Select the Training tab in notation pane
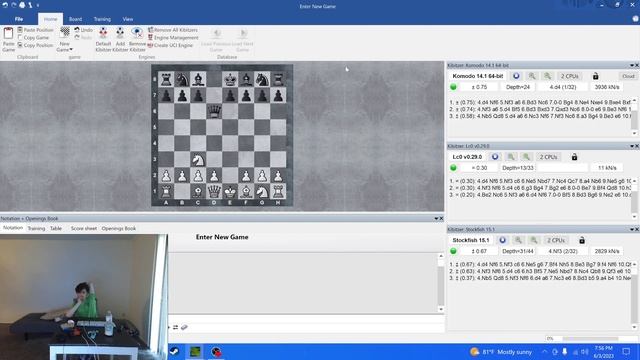Screen dimensions: 640x360 36,229
